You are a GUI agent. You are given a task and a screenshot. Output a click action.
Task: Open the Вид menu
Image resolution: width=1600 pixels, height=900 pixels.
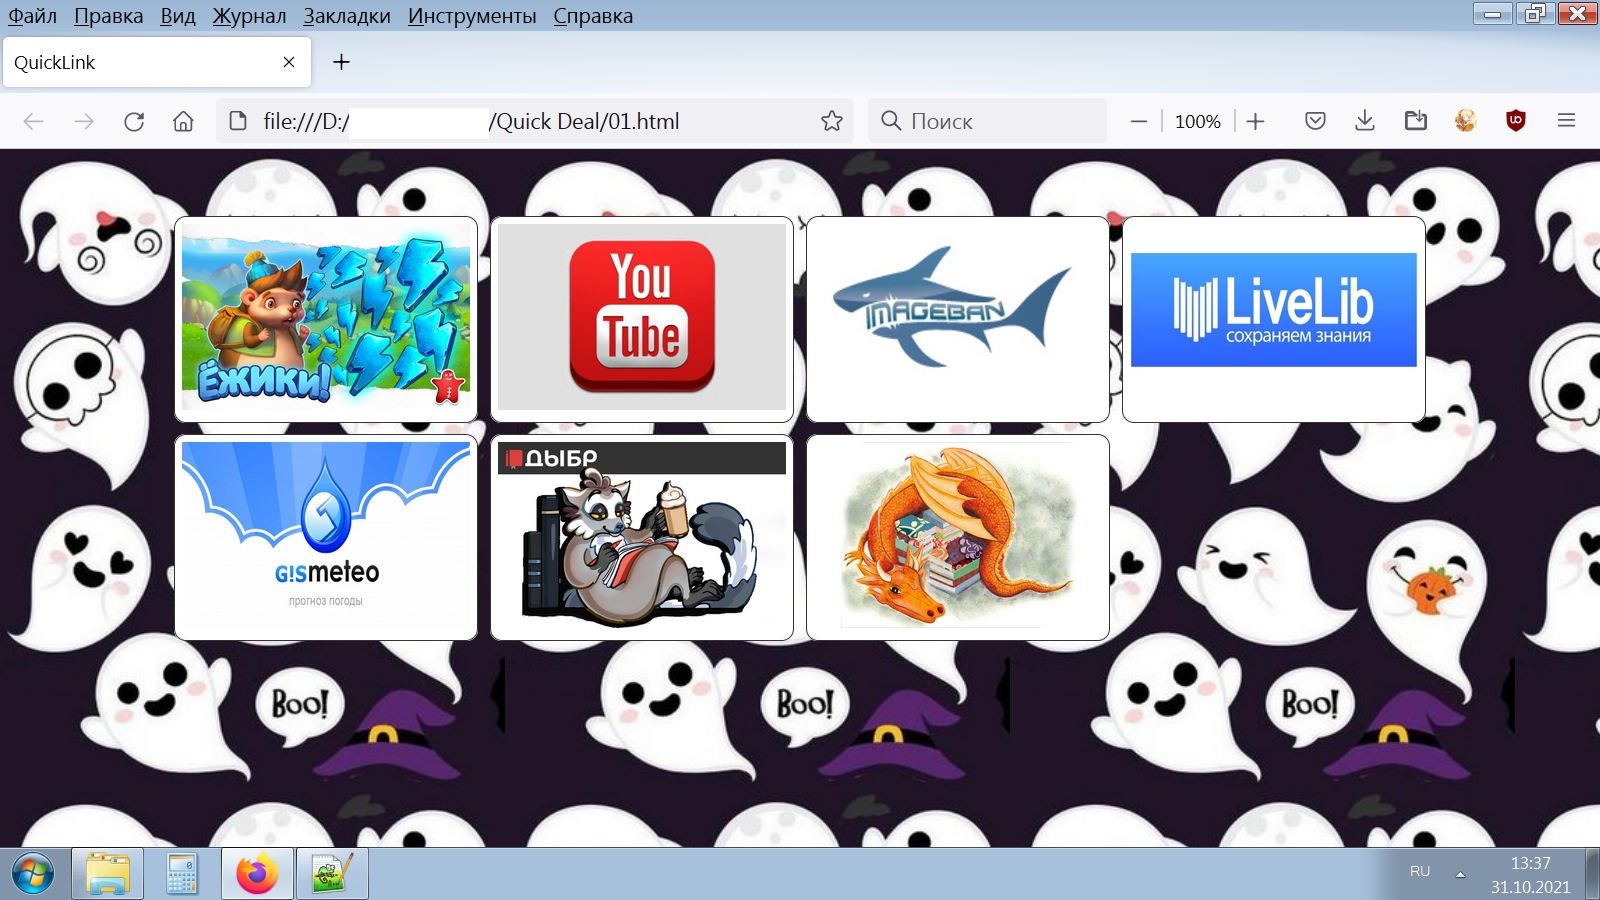coord(178,16)
